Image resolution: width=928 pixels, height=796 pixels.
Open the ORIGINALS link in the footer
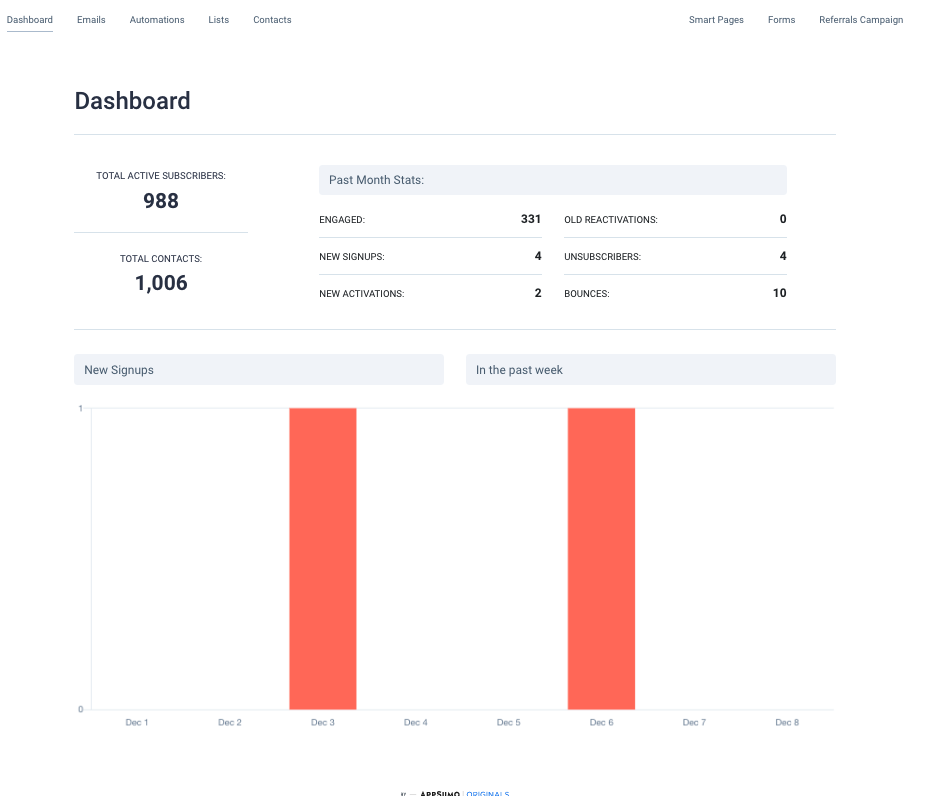[487, 793]
